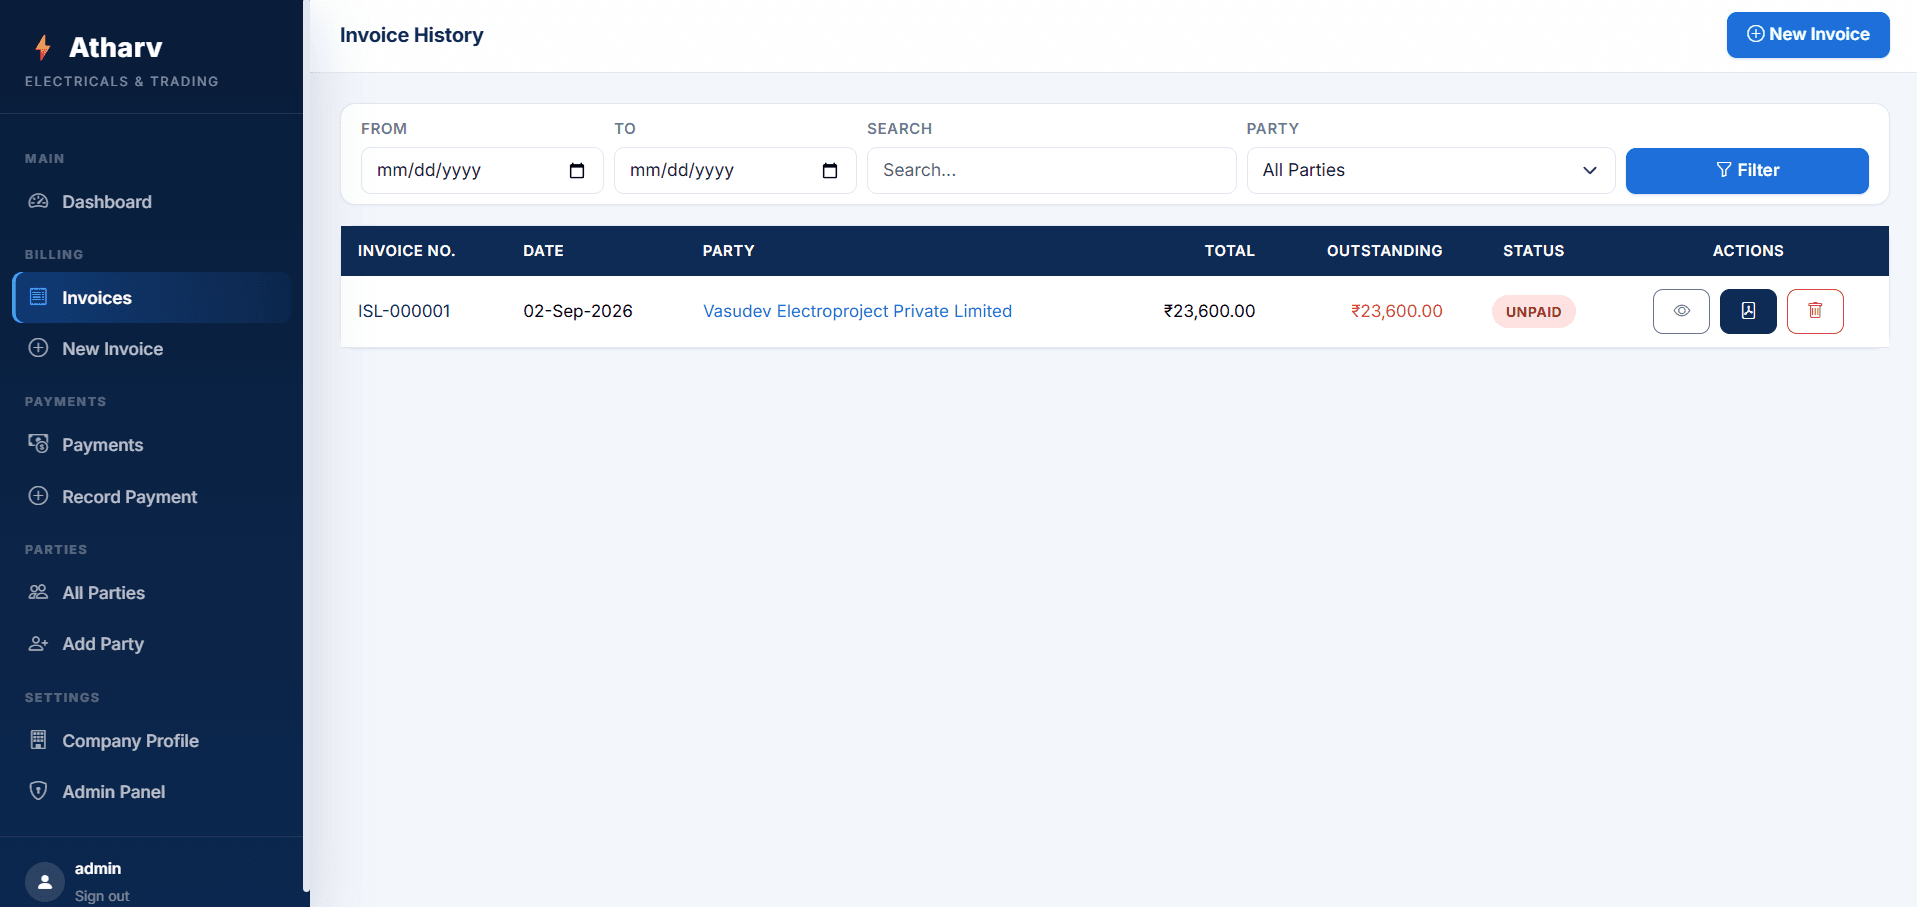Click the ACTIONS column header
The width and height of the screenshot is (1917, 907).
1748,251
